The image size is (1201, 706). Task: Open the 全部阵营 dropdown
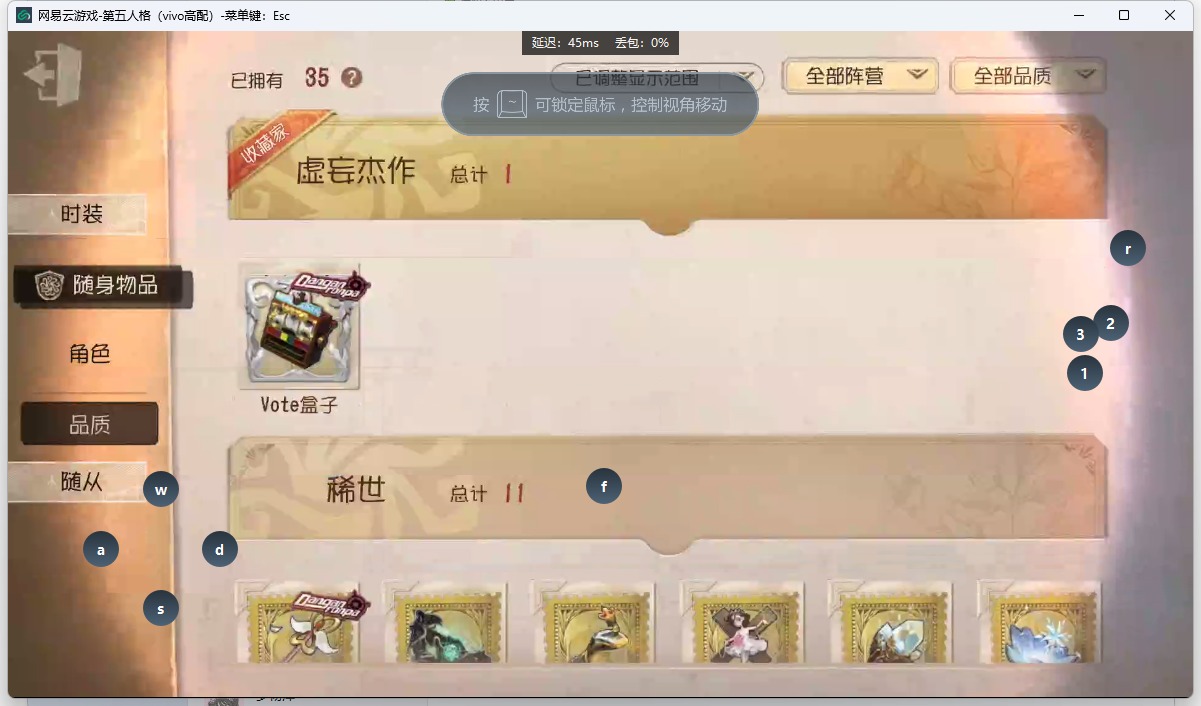click(x=860, y=76)
